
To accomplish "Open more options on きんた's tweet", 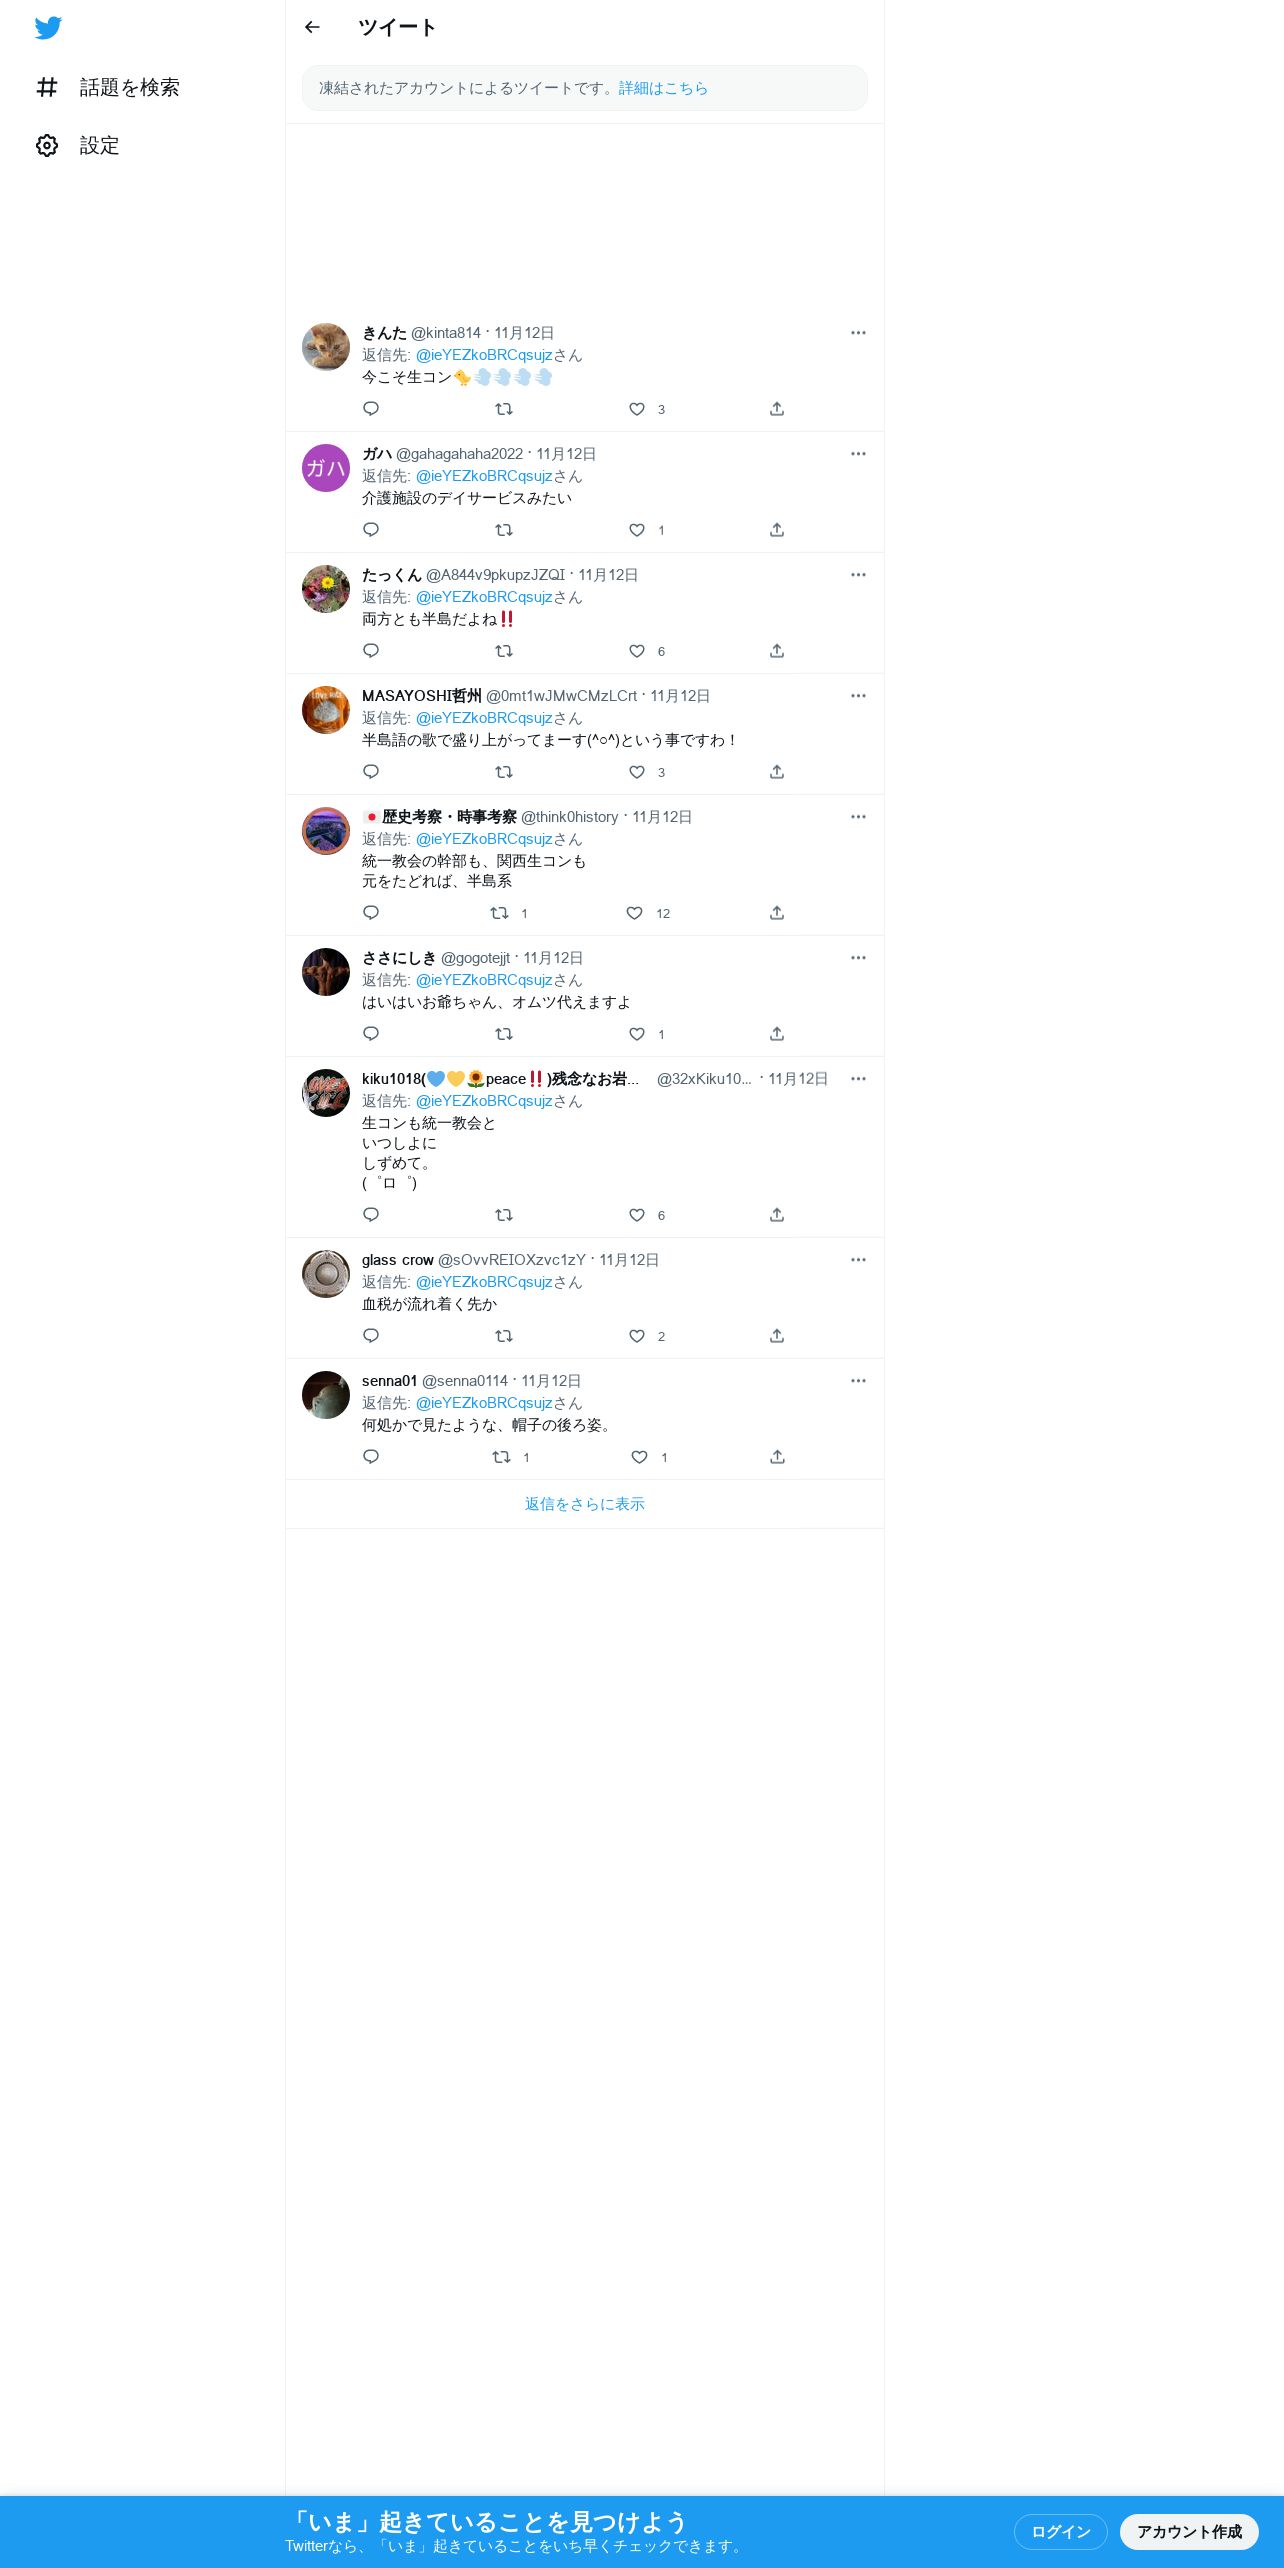I will pyautogui.click(x=858, y=333).
